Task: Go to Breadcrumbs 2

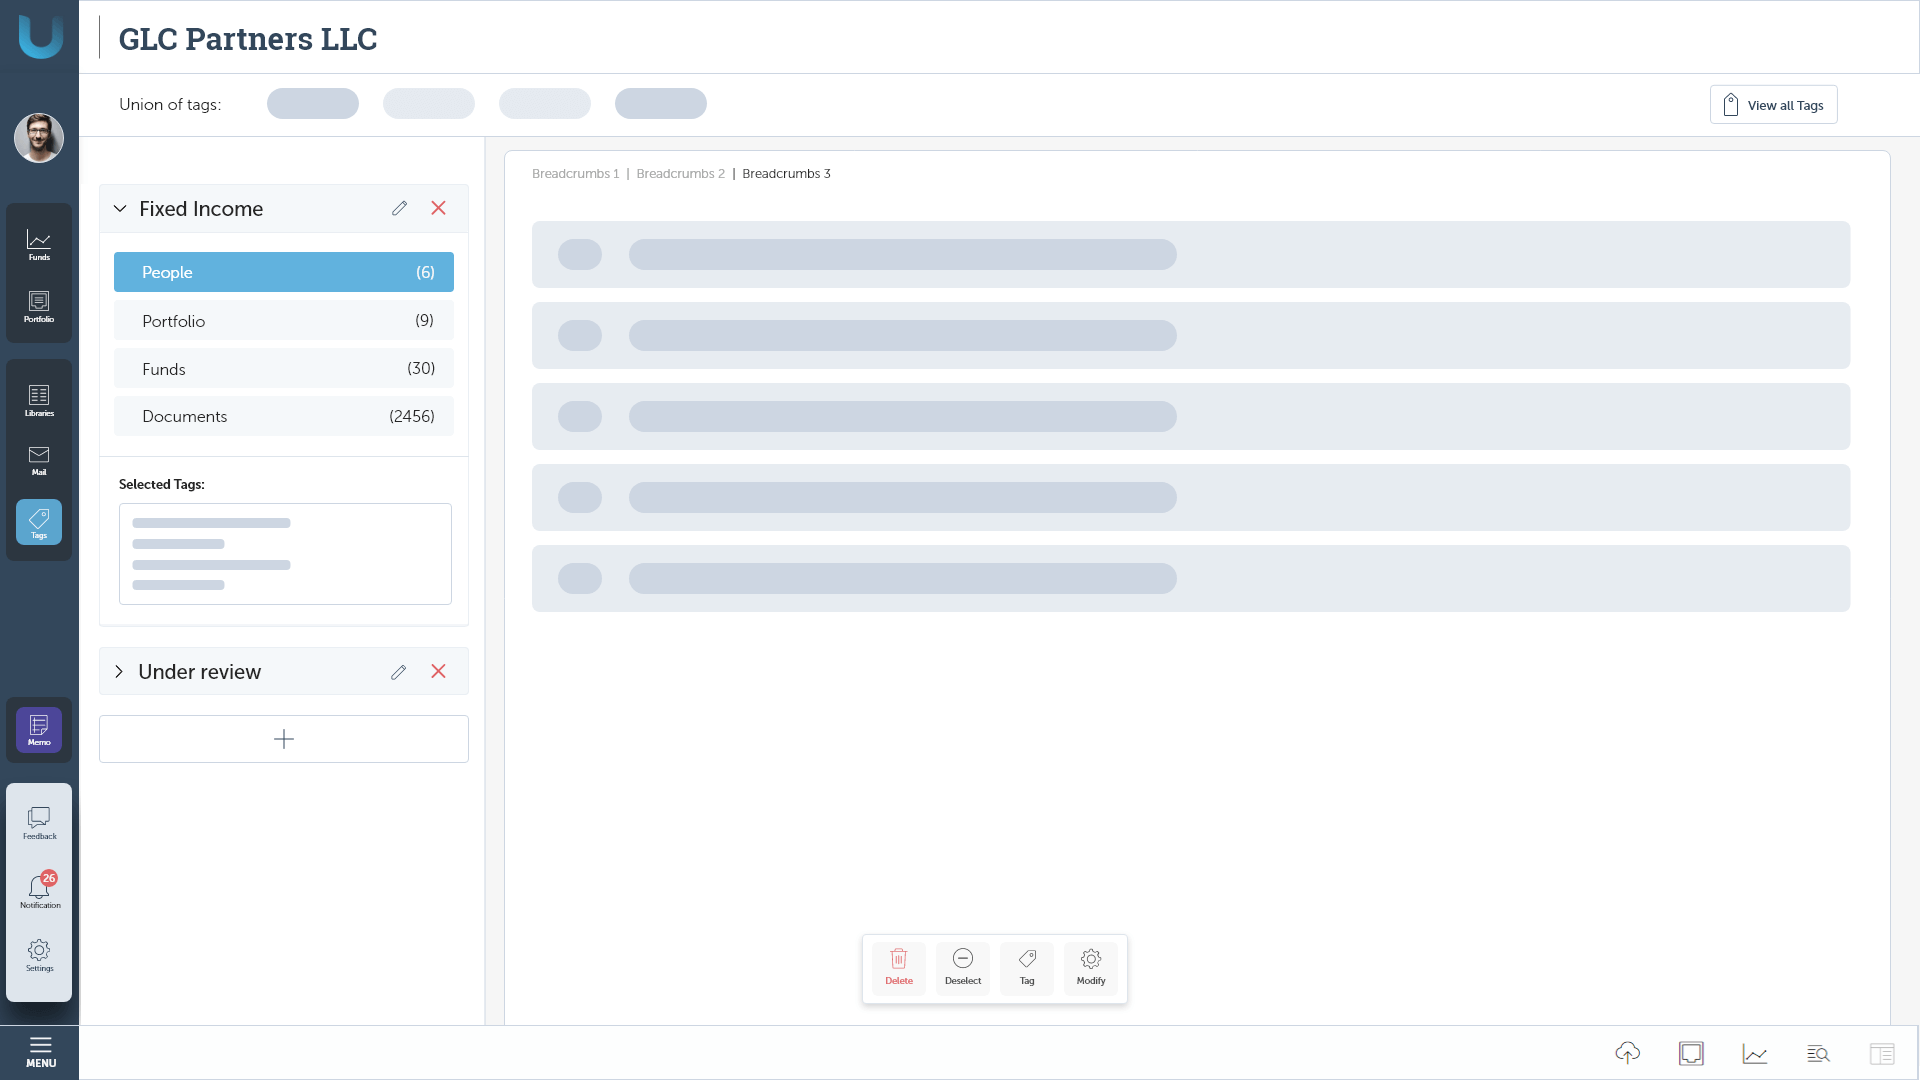Action: point(680,174)
